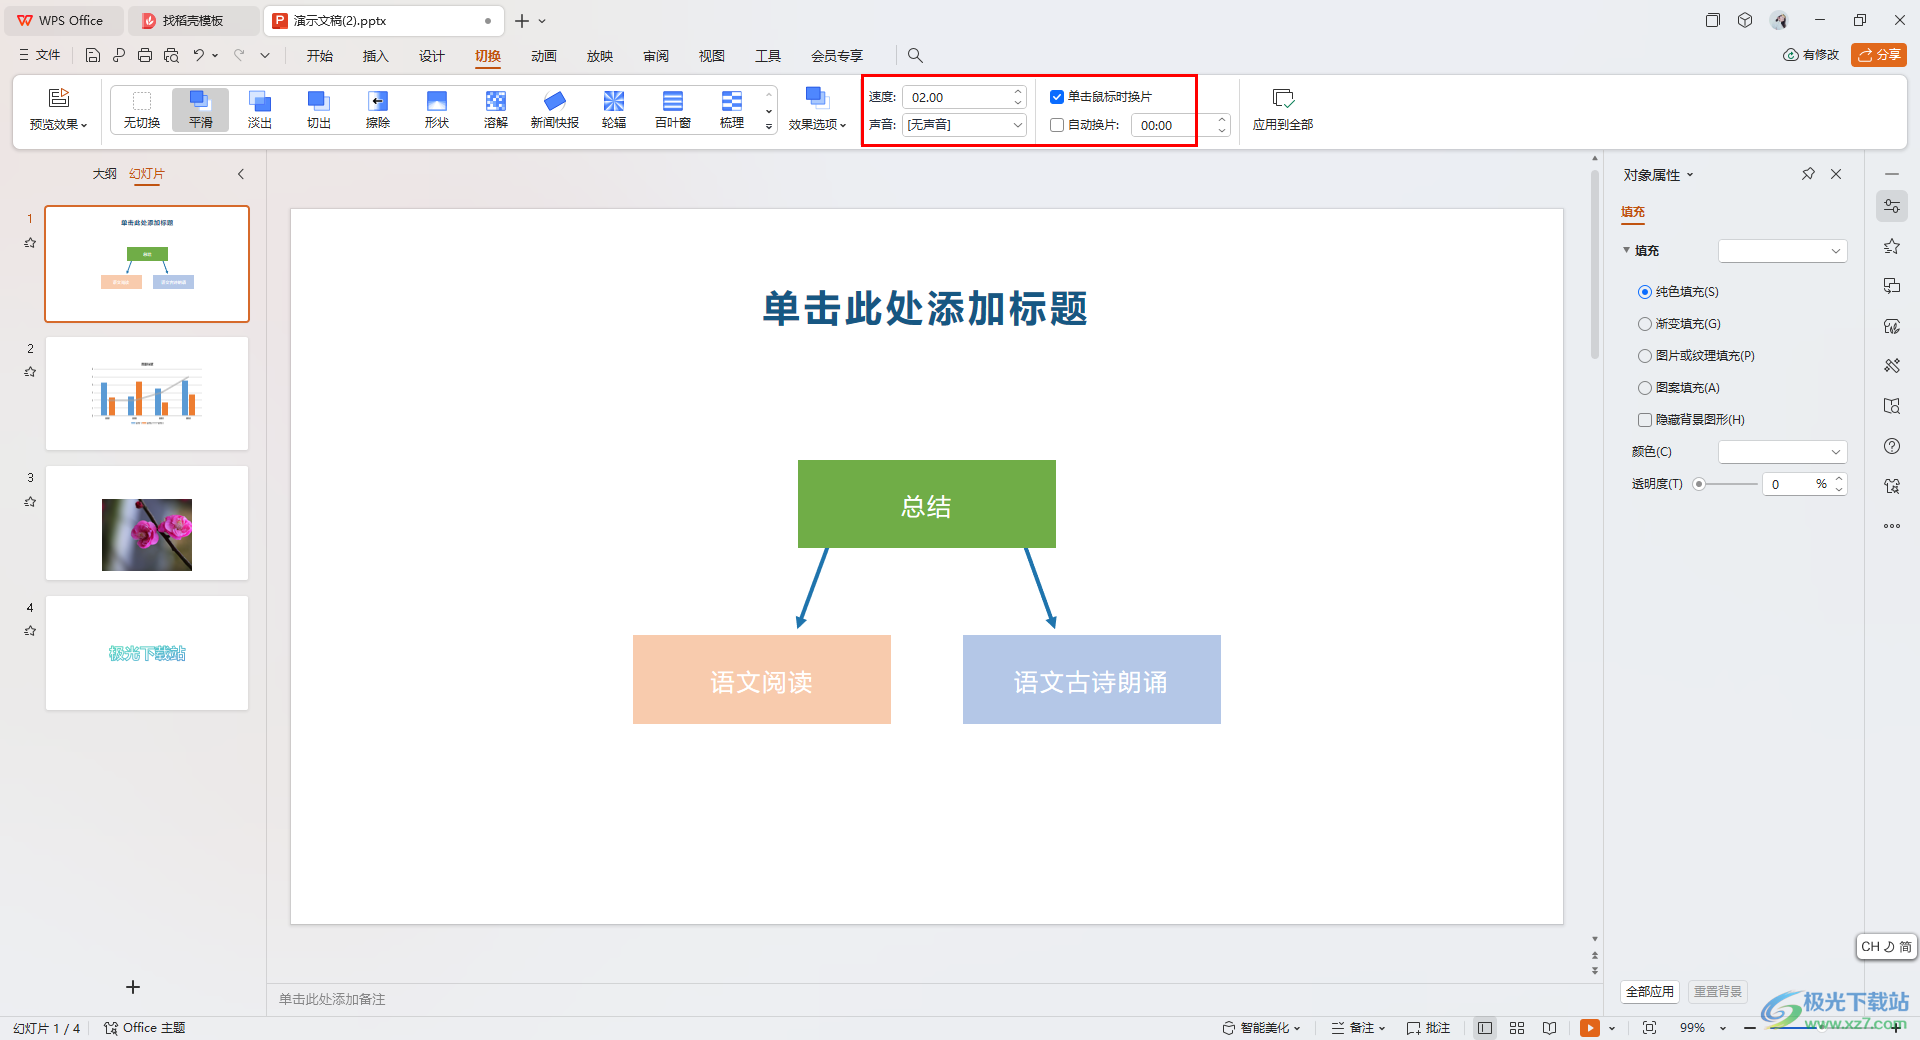The width and height of the screenshot is (1920, 1040).
Task: Open the 颜色(C) color dropdown
Action: (x=1782, y=452)
